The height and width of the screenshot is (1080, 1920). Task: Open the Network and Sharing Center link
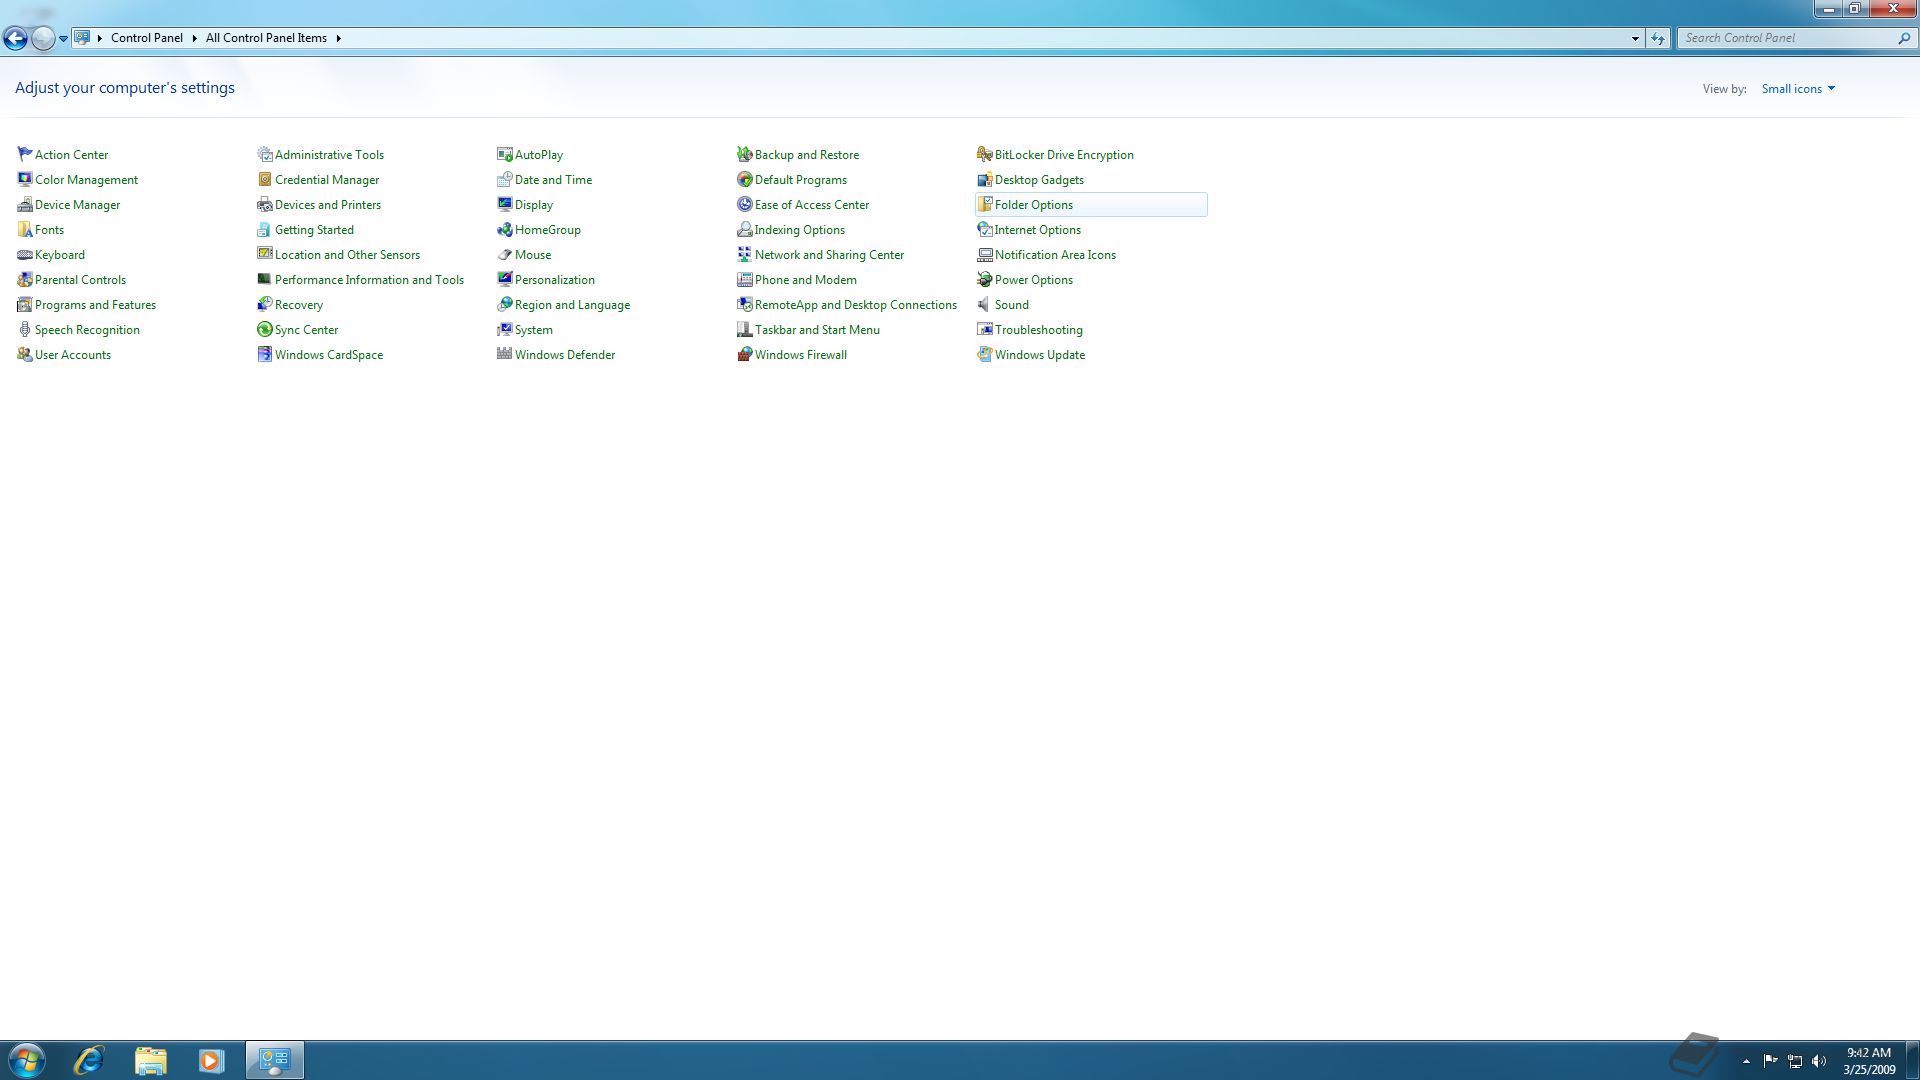click(829, 255)
